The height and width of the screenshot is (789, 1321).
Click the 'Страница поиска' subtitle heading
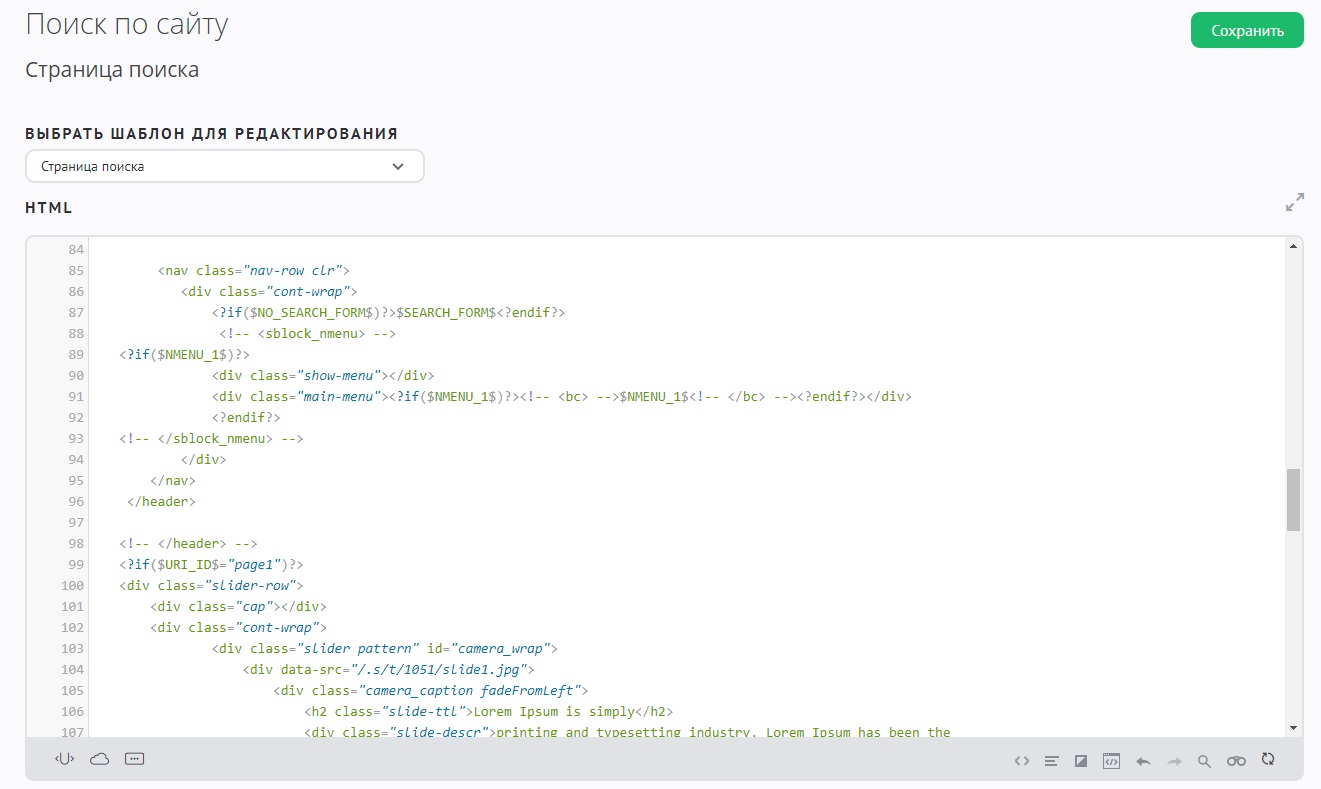tap(112, 70)
